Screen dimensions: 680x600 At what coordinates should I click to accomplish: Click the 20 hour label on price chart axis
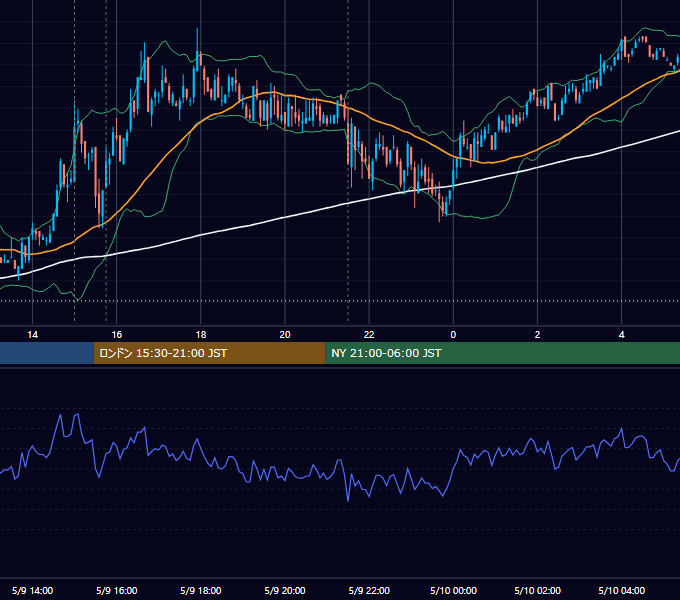click(x=285, y=335)
